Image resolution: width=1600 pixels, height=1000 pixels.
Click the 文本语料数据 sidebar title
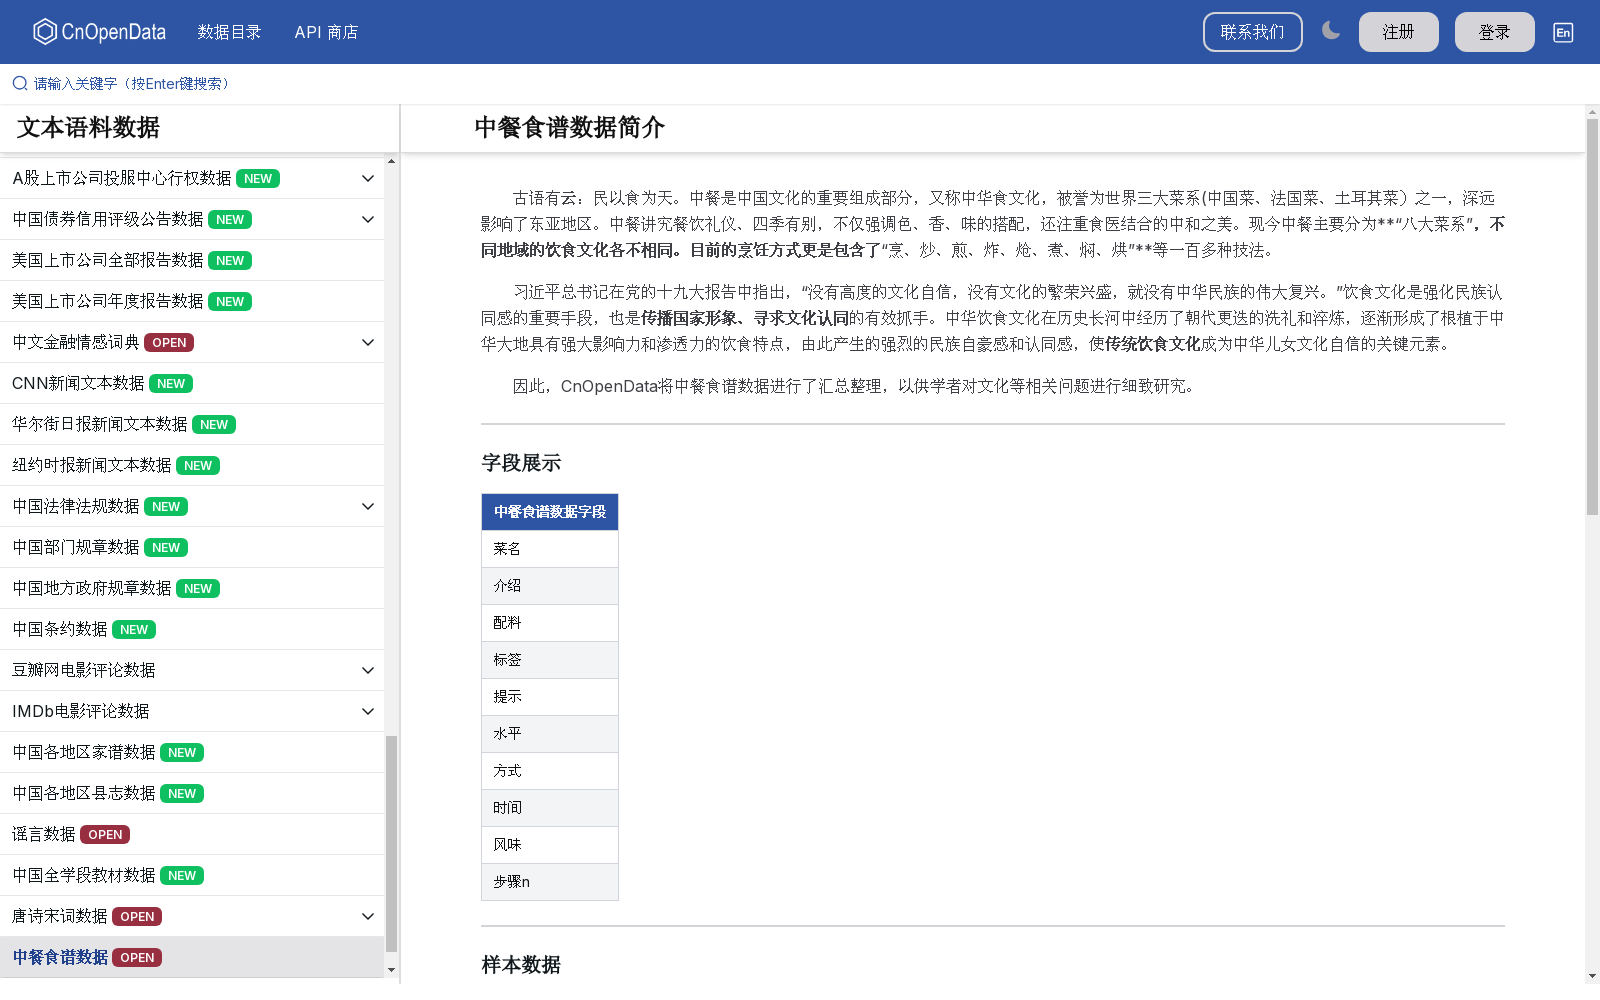(x=88, y=128)
